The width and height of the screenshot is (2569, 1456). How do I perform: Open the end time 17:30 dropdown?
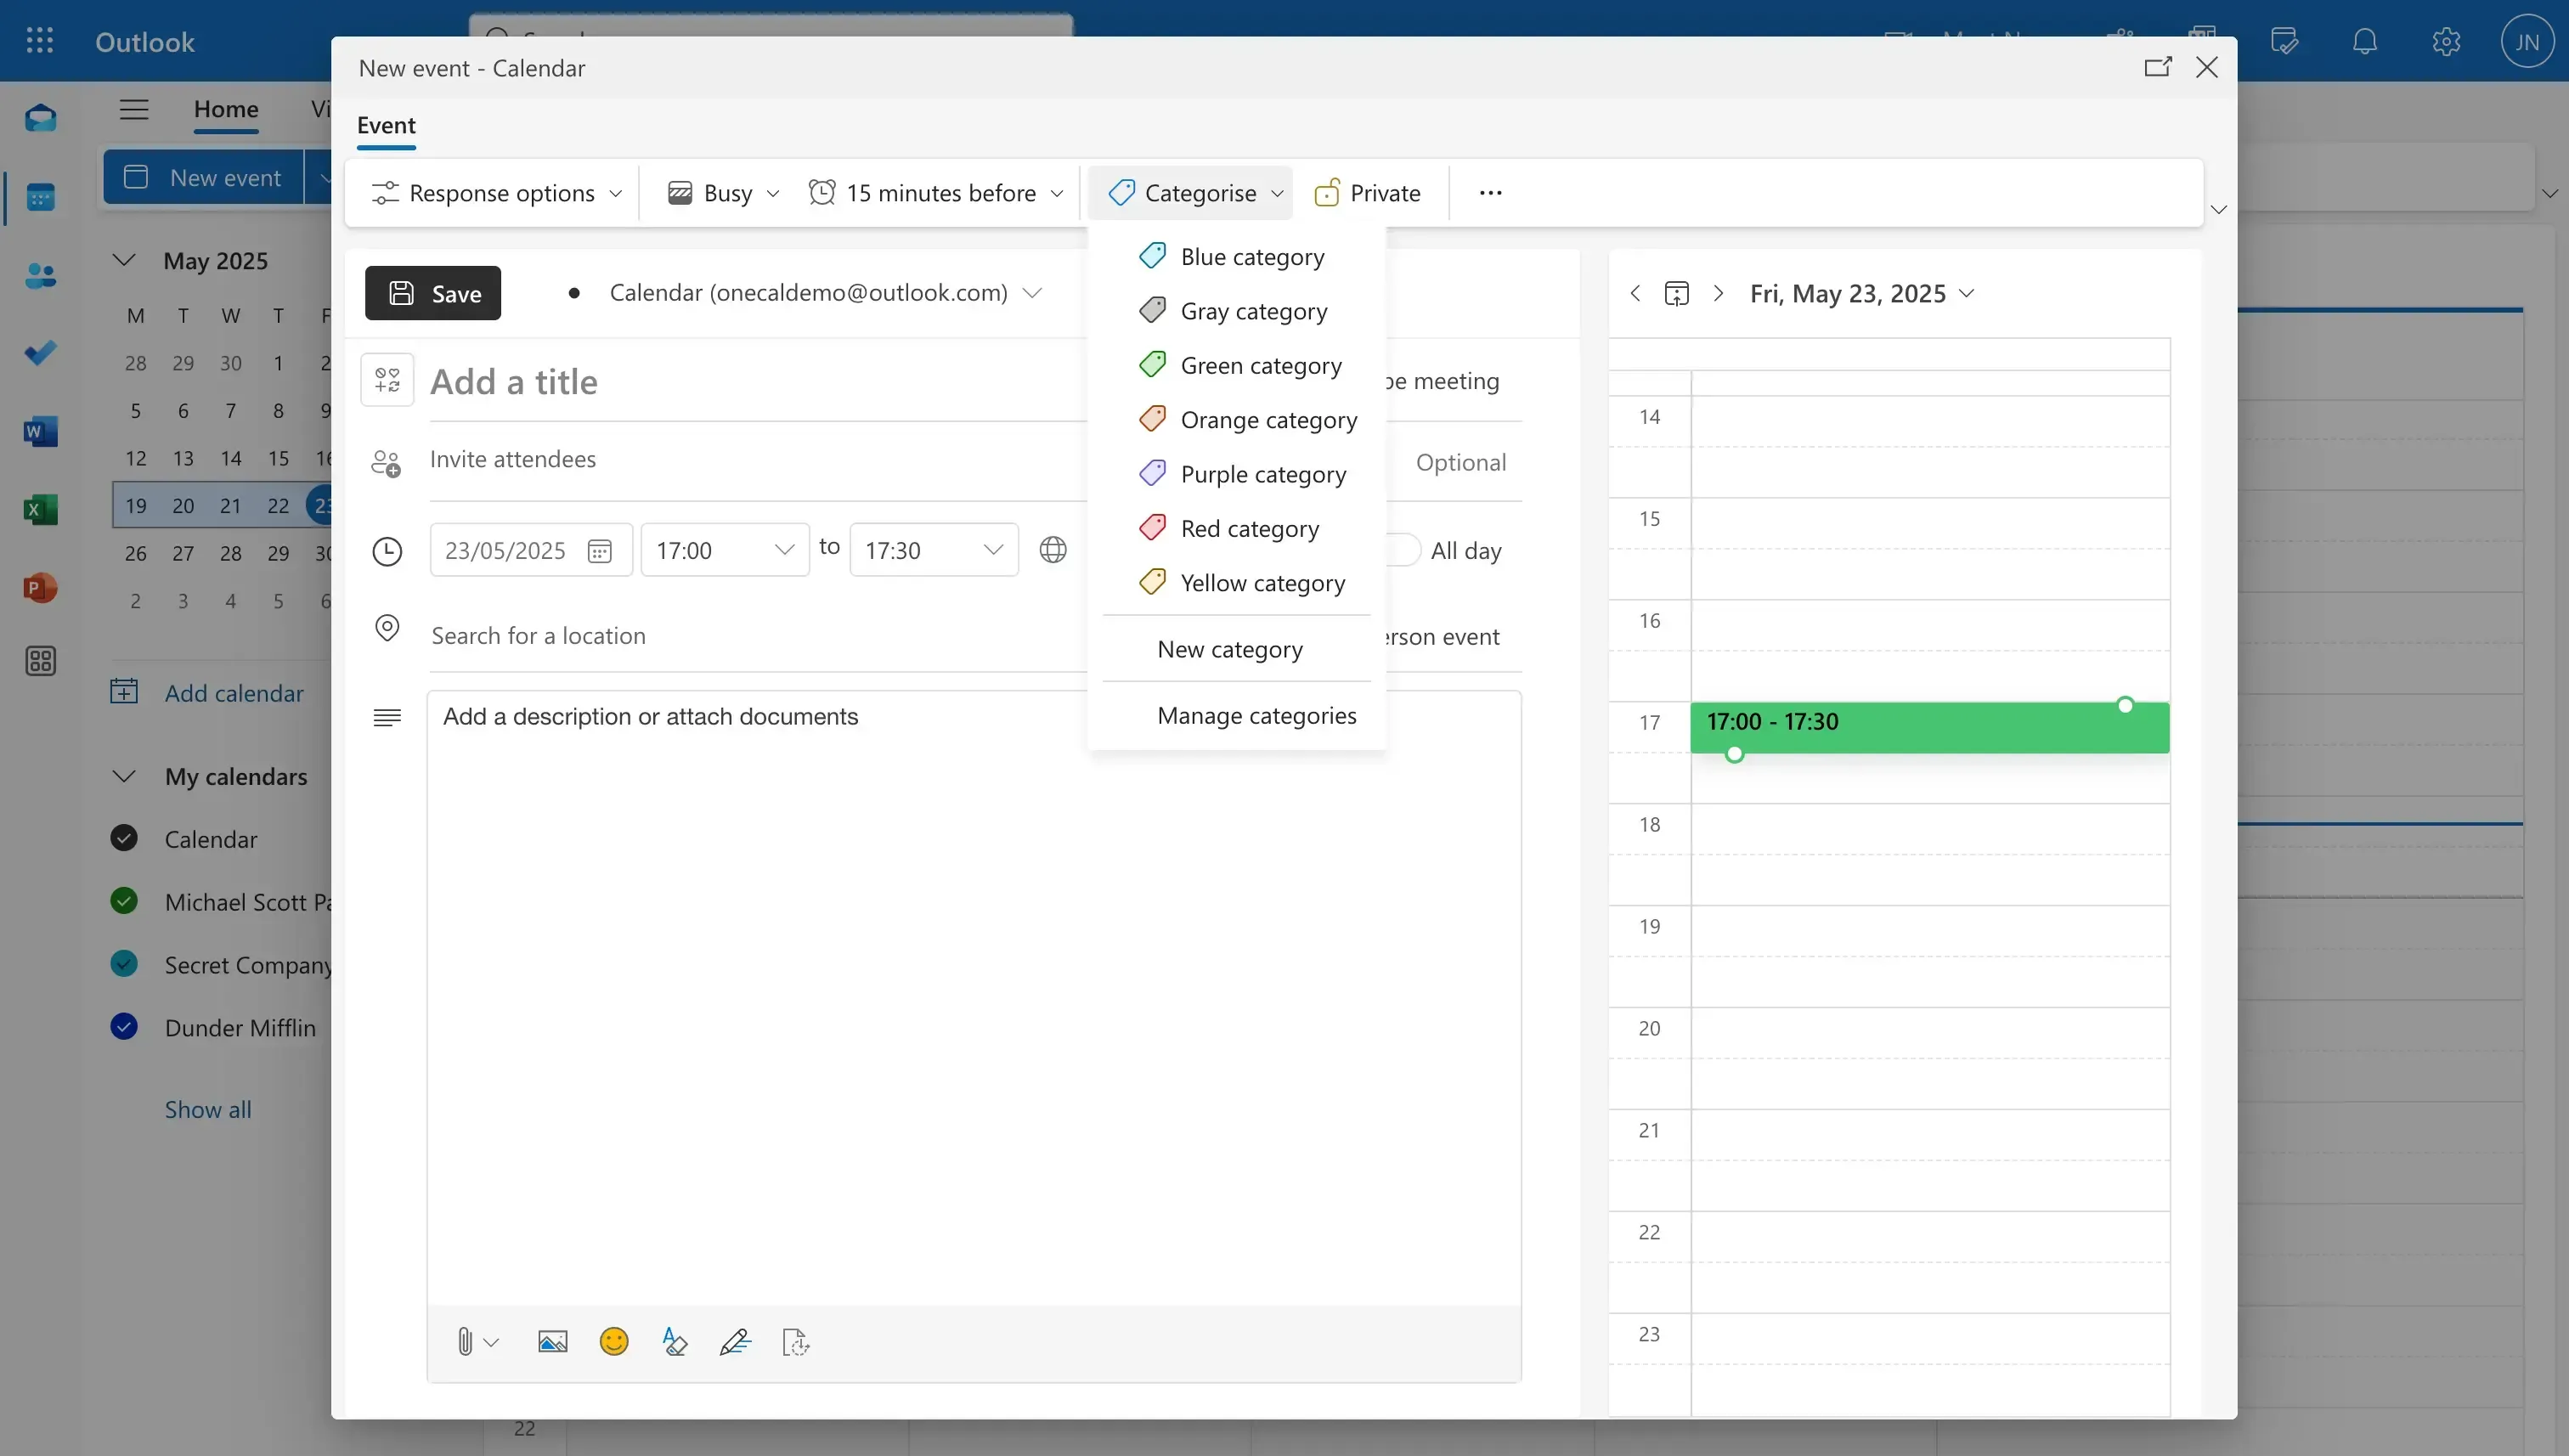pyautogui.click(x=932, y=549)
